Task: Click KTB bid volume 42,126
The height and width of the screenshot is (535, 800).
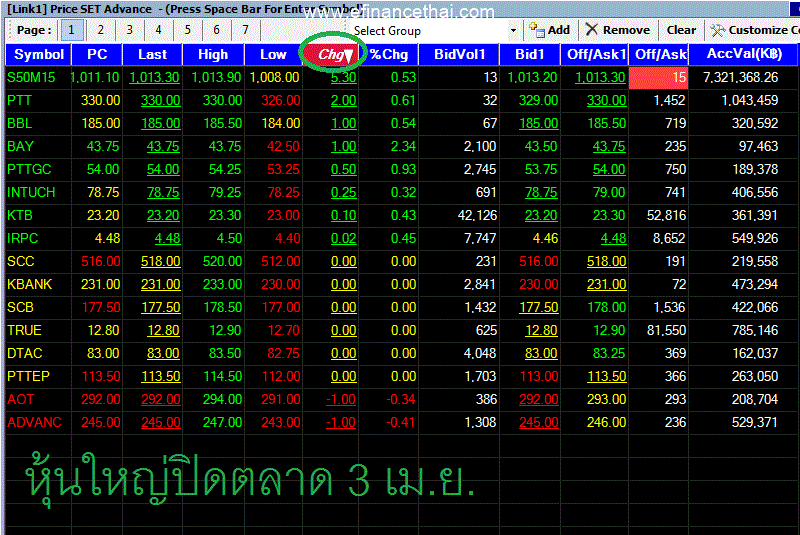Action: pyautogui.click(x=477, y=215)
